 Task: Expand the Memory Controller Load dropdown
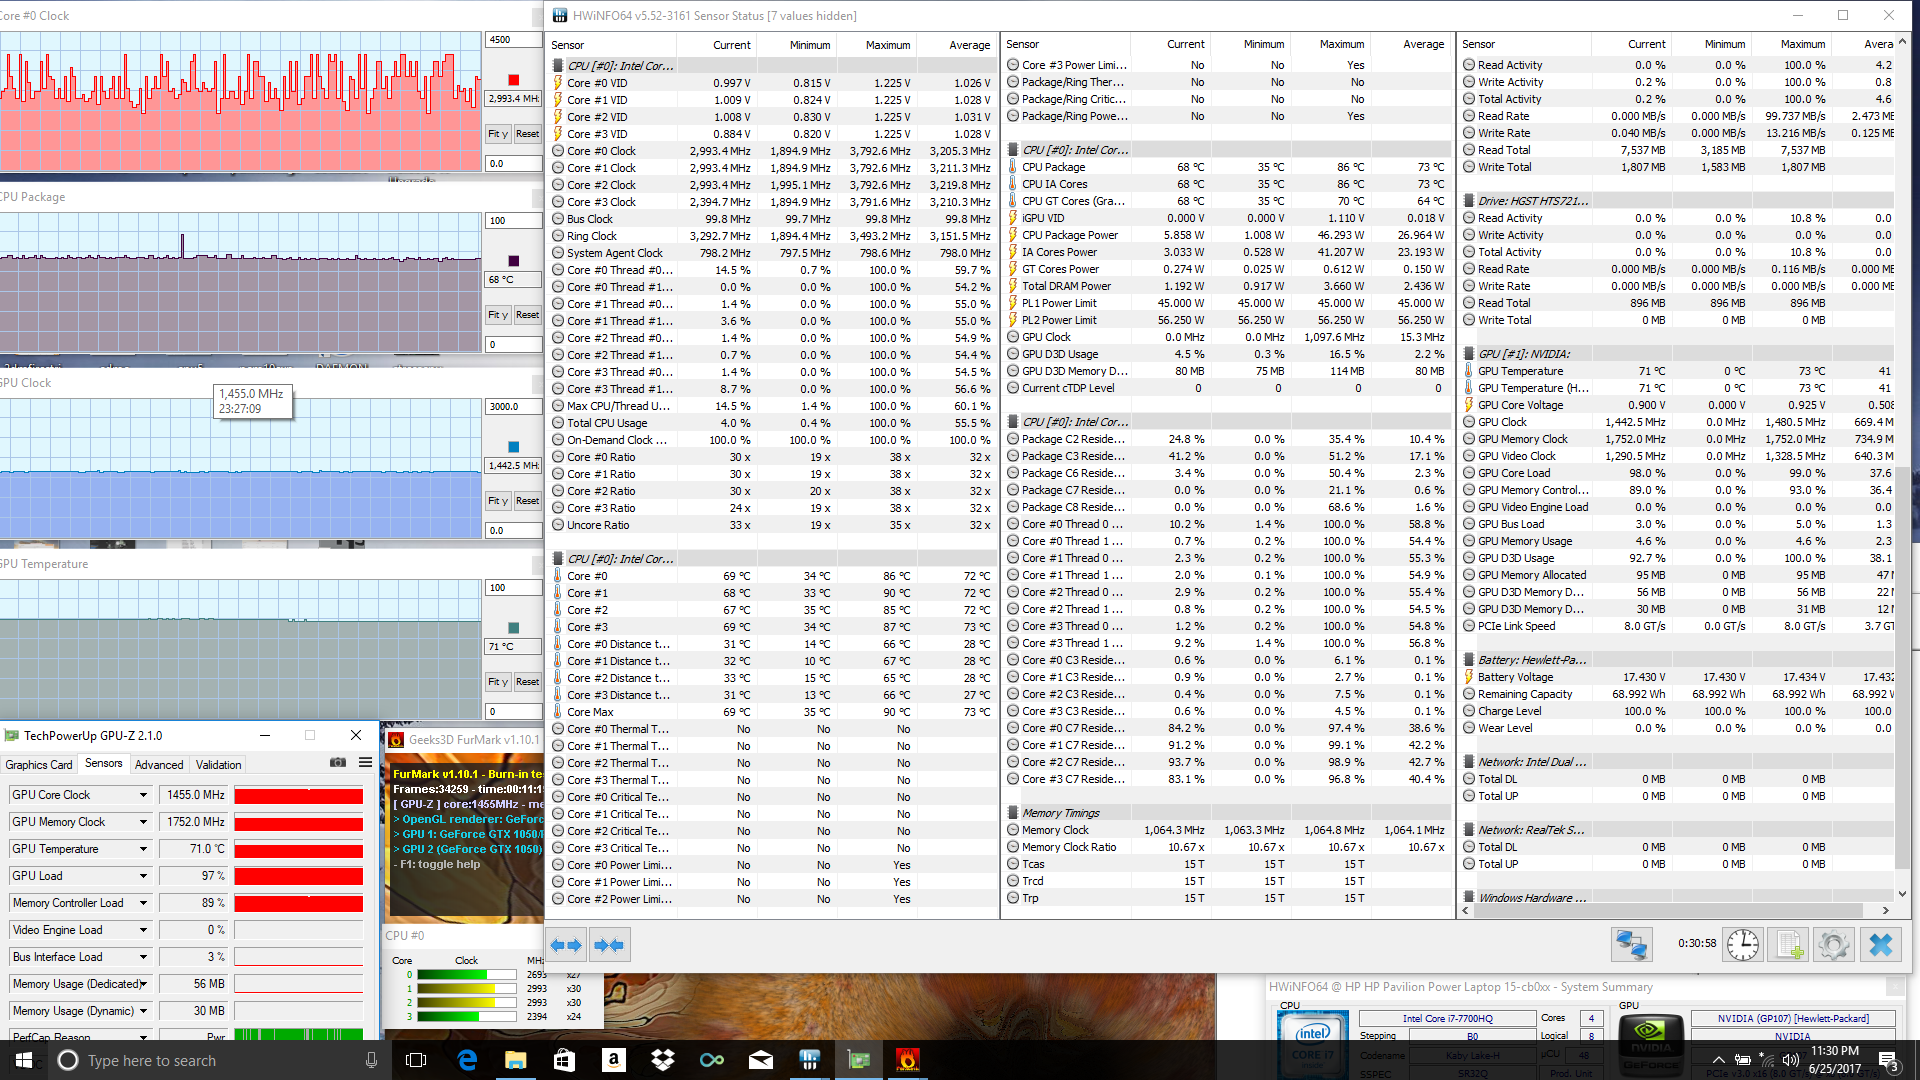[x=143, y=903]
